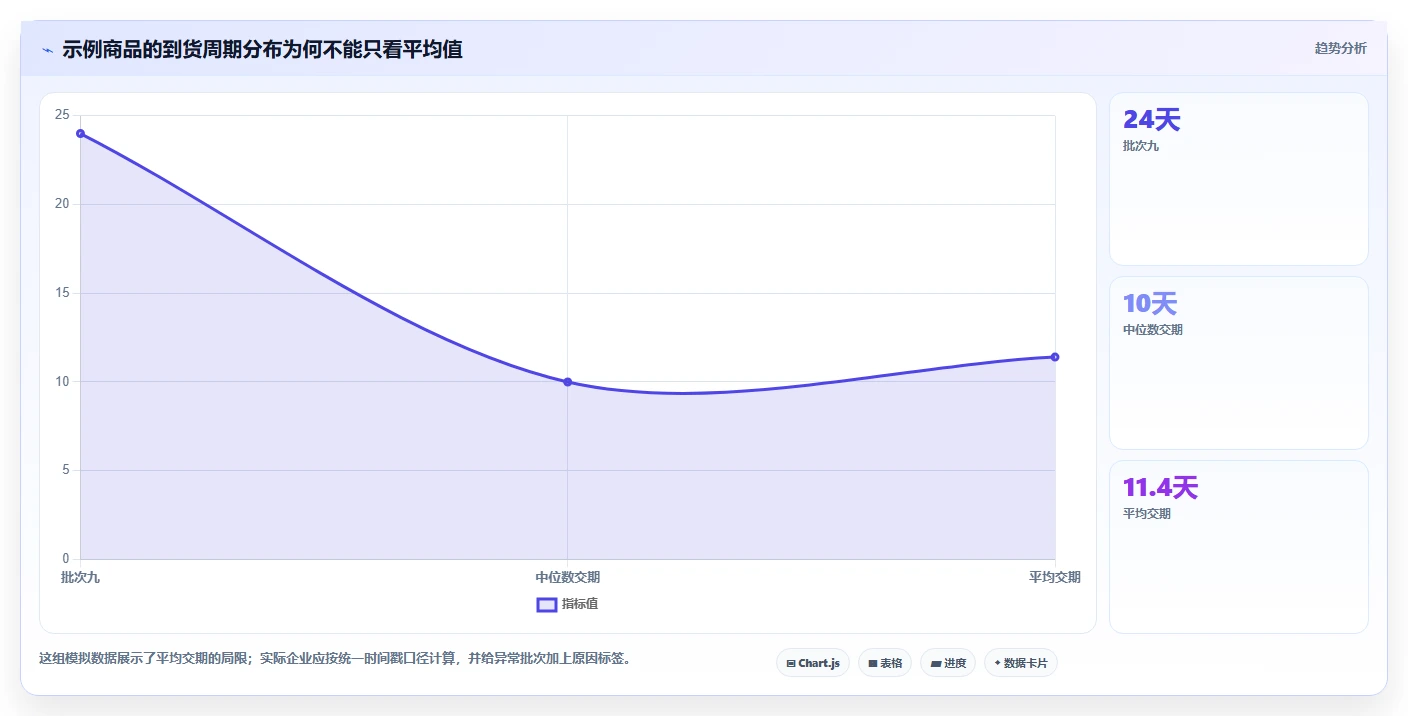Click the 指标值 legend color box
Image resolution: width=1408 pixels, height=716 pixels.
[x=547, y=604]
